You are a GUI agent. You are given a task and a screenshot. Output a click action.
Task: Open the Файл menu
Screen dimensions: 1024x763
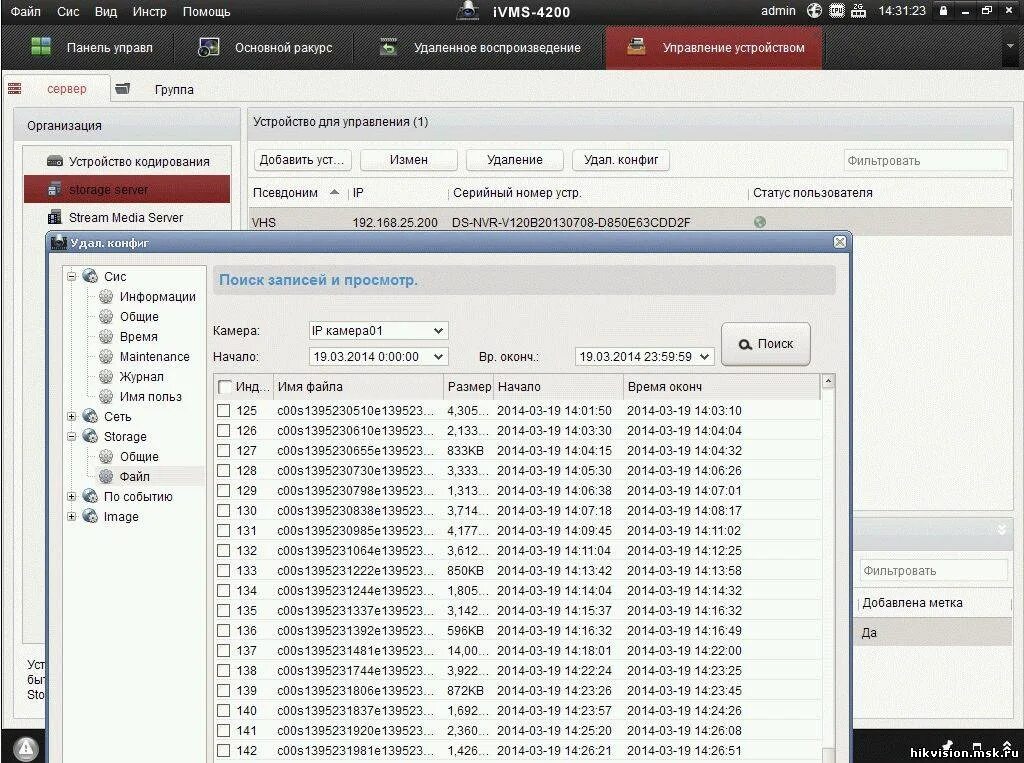tap(25, 12)
